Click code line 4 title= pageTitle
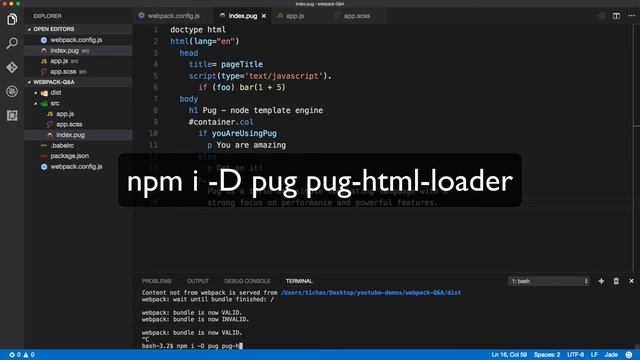The image size is (640, 360). [x=226, y=64]
